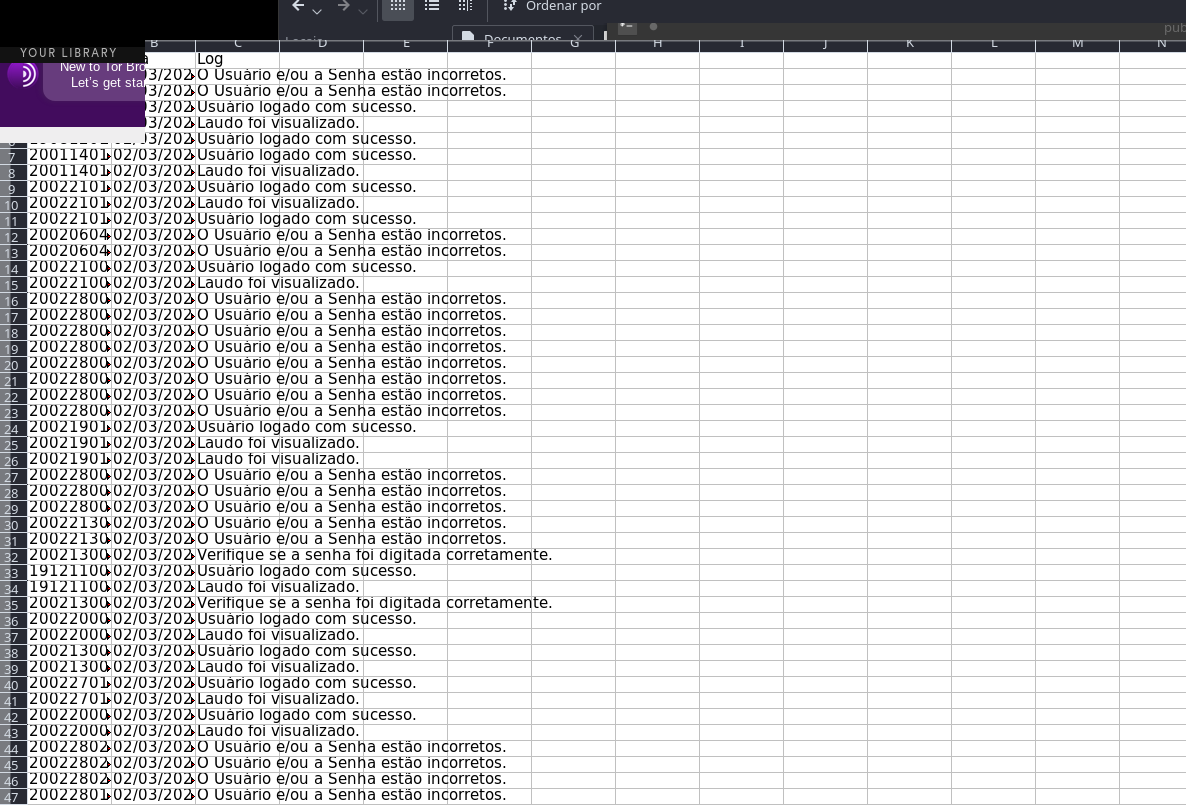Select column D header
The width and height of the screenshot is (1186, 805).
point(322,44)
